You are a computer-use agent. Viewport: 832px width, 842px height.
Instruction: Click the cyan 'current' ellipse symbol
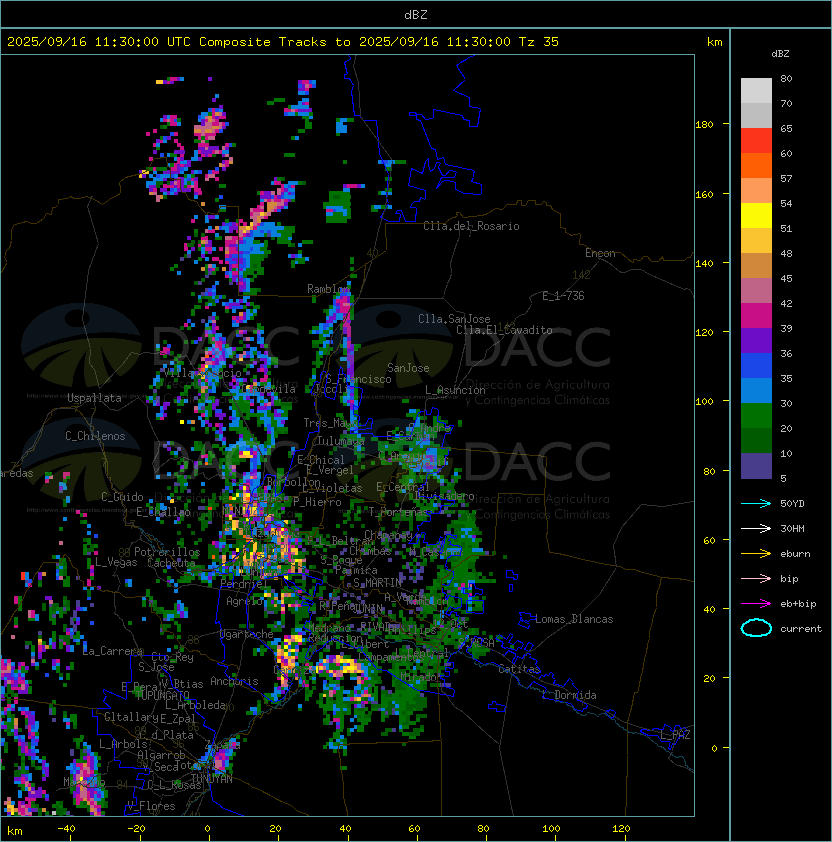[756, 628]
